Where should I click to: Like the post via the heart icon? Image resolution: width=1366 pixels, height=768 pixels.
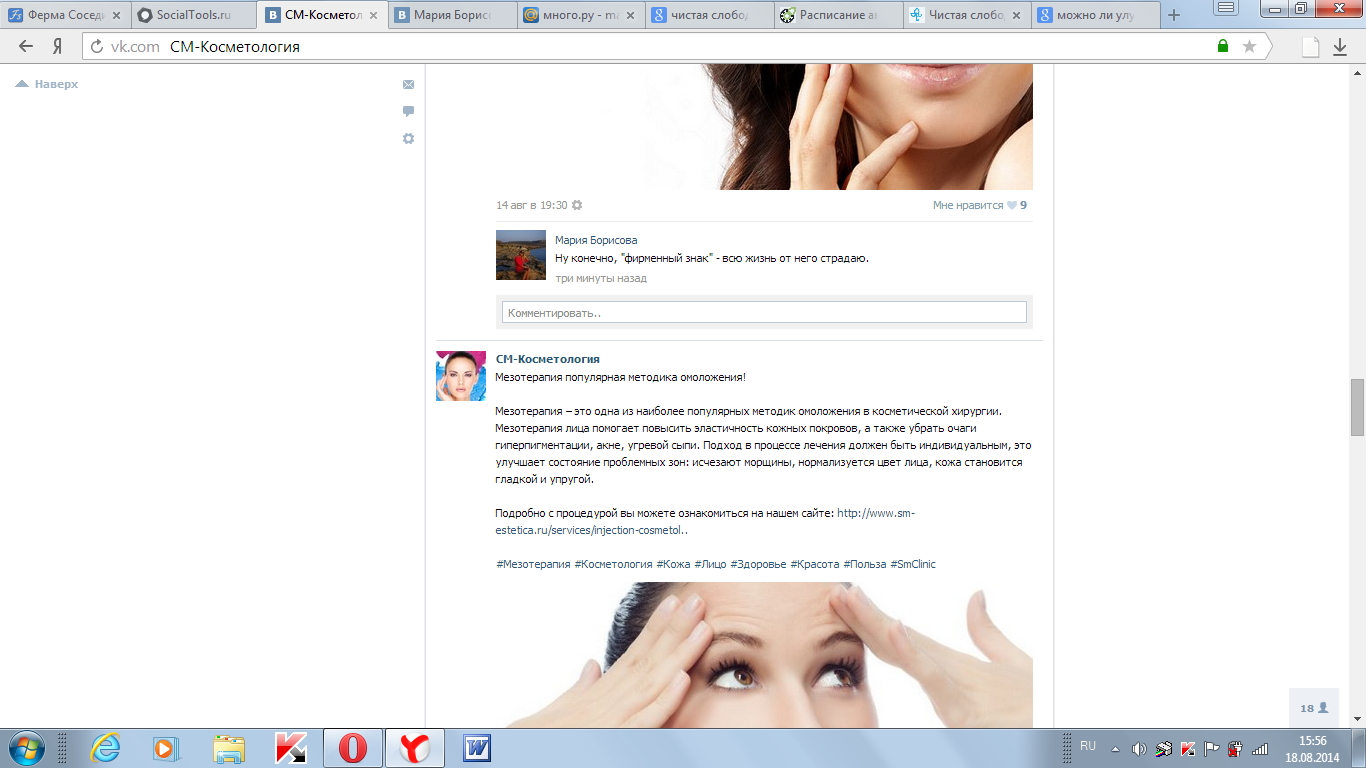point(1012,205)
